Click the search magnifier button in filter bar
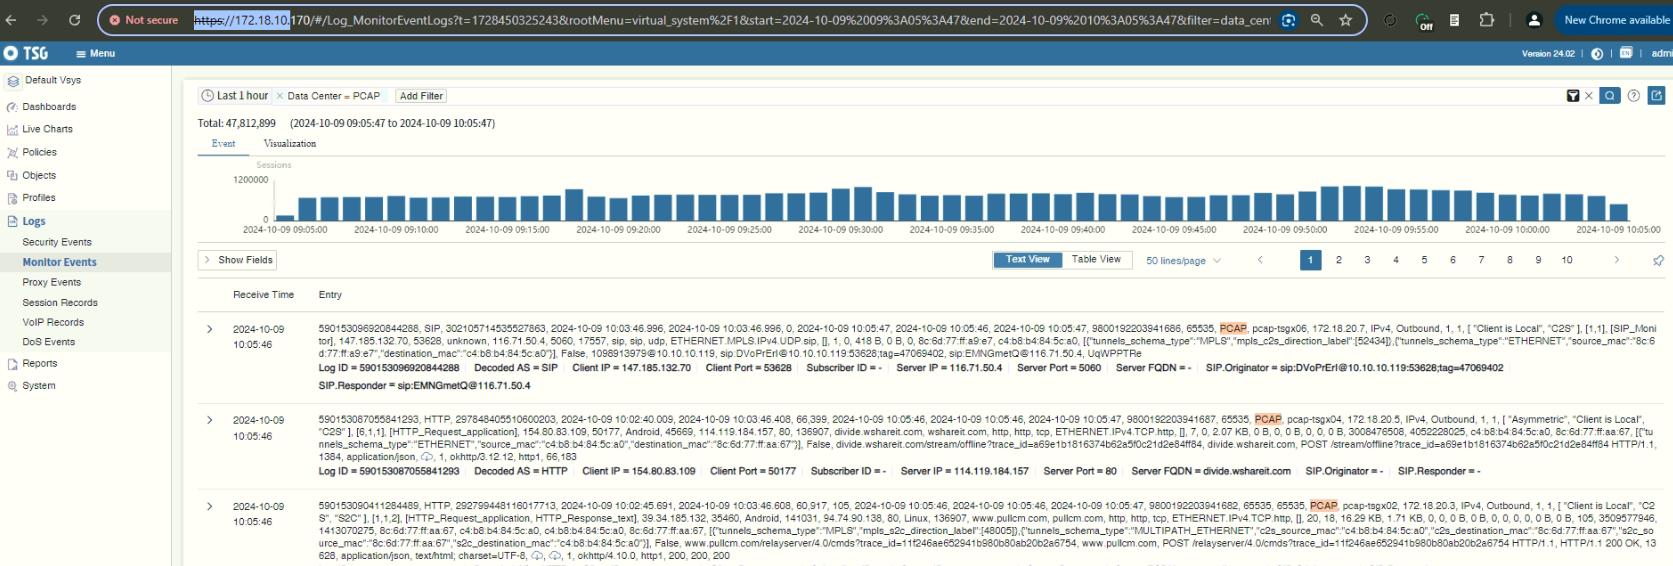 click(x=1609, y=96)
